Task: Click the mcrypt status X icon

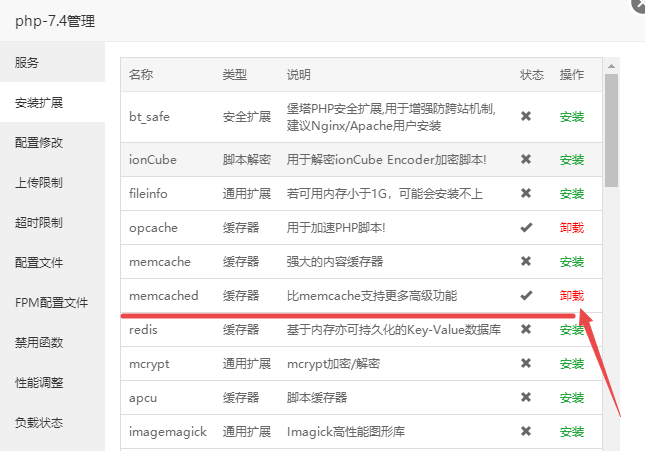Action: click(526, 363)
